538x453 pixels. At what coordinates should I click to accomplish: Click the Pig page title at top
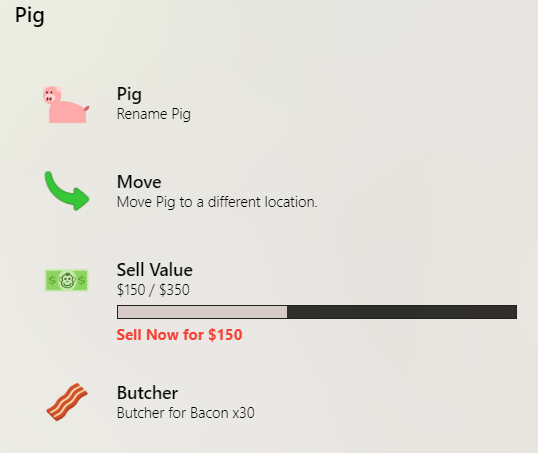(x=30, y=16)
